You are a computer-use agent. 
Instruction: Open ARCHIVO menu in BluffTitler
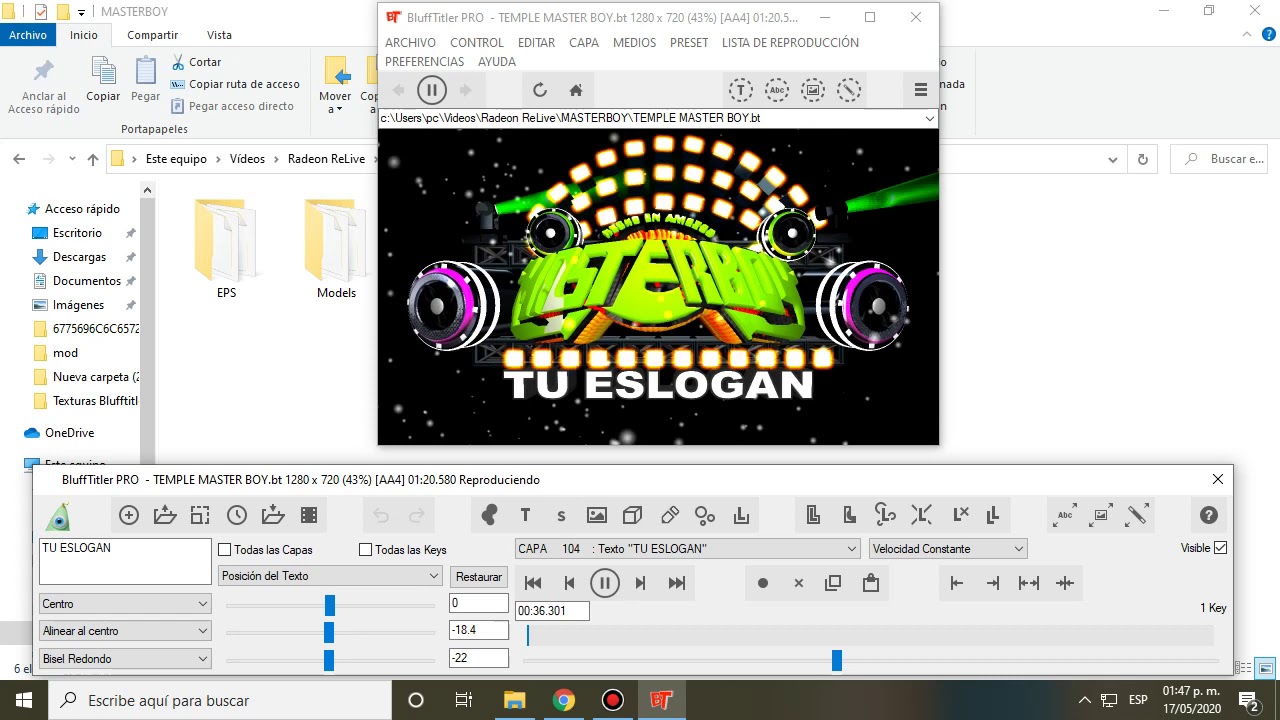pos(410,43)
